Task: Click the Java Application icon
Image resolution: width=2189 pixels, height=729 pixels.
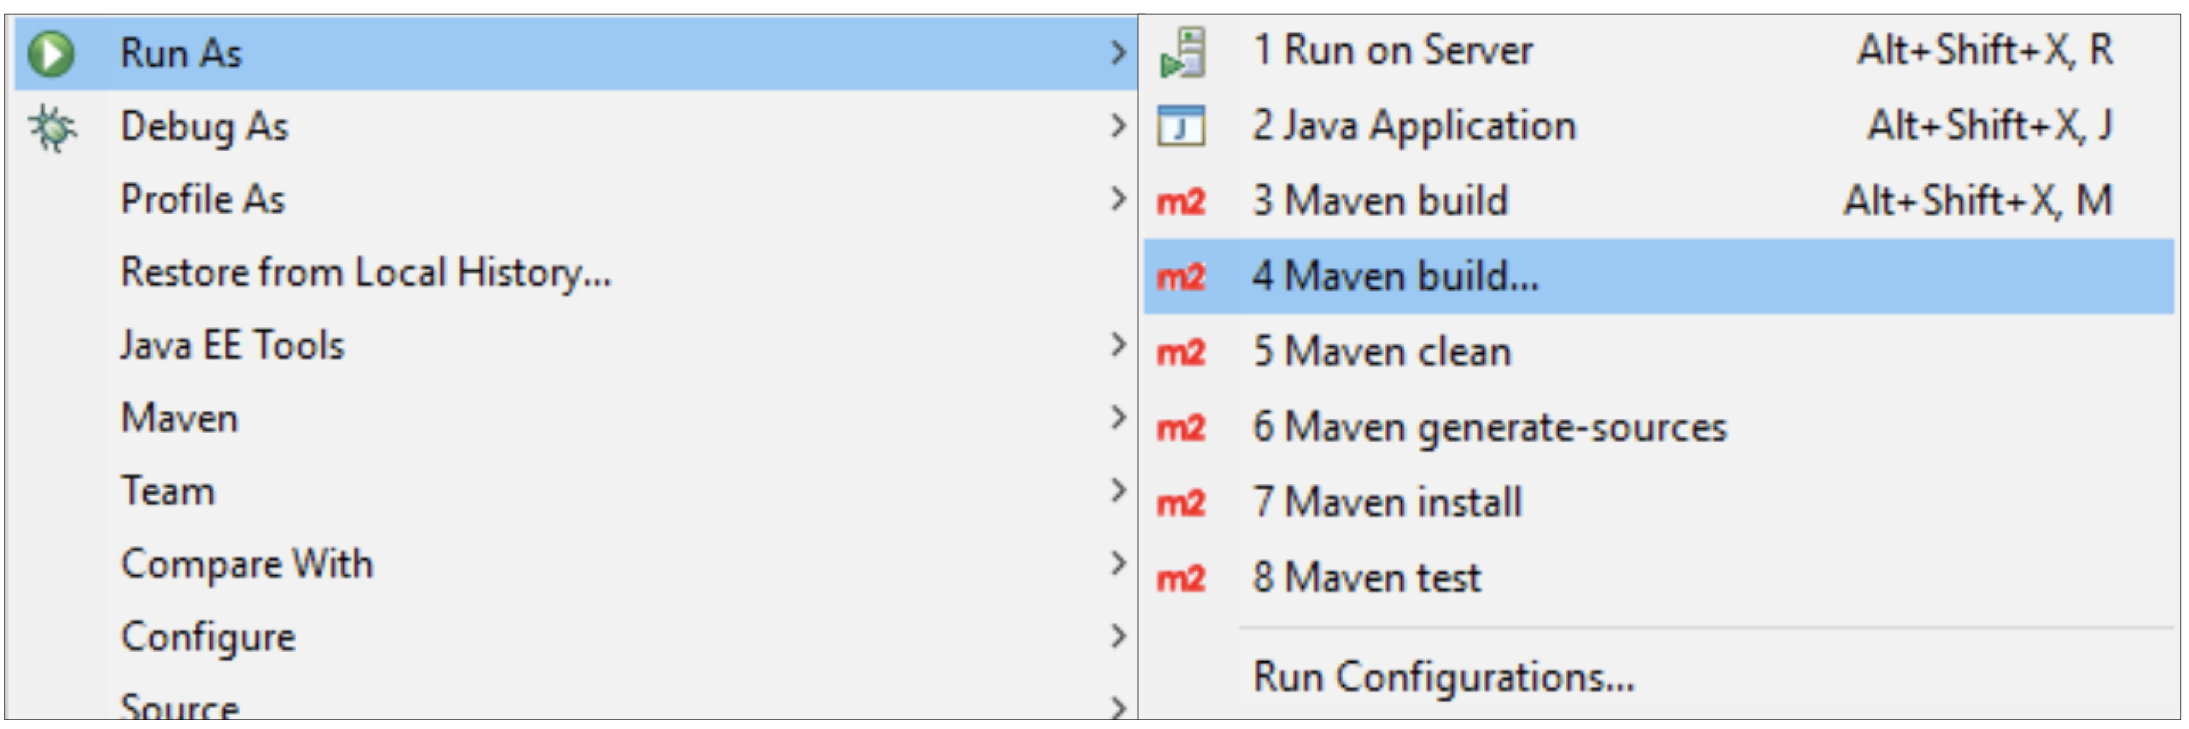Action: tap(1181, 127)
